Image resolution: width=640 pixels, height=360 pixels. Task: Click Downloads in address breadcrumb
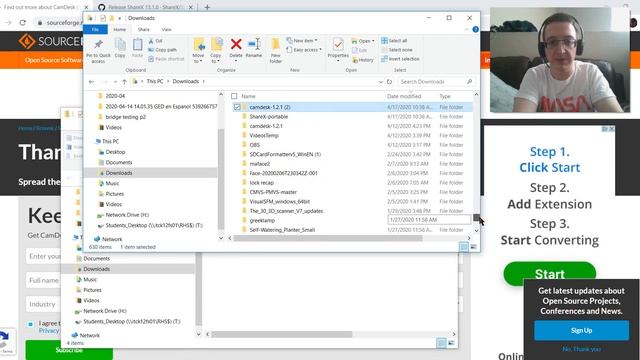[186, 82]
